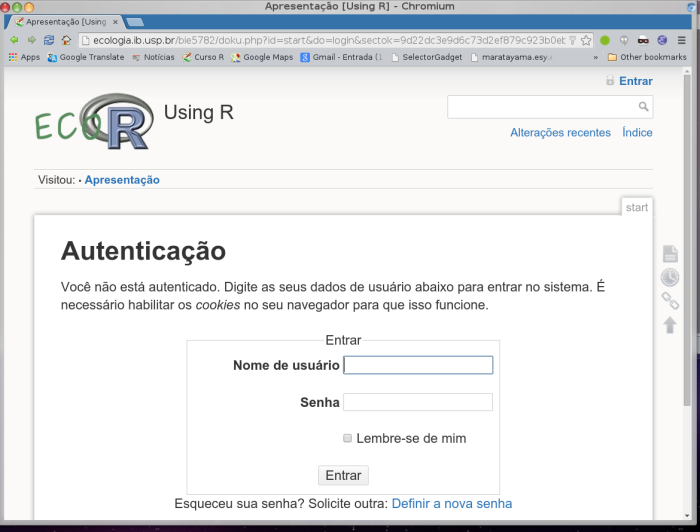This screenshot has height=532, width=700.
Task: Click the back-to-top arrow icon
Action: (670, 325)
